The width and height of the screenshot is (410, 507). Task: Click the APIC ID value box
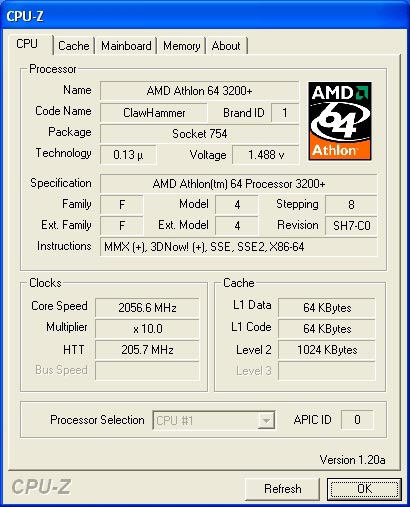click(x=357, y=420)
